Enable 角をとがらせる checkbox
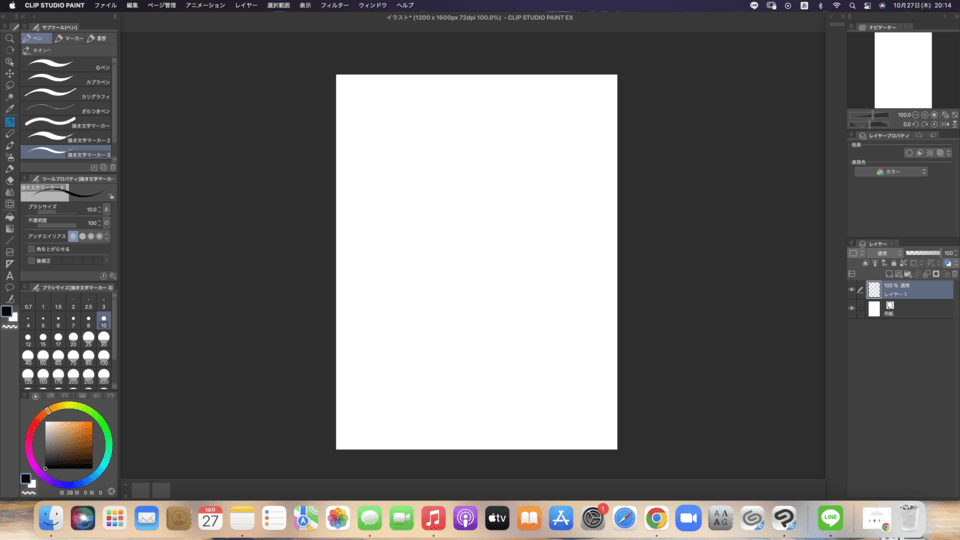 (x=31, y=249)
